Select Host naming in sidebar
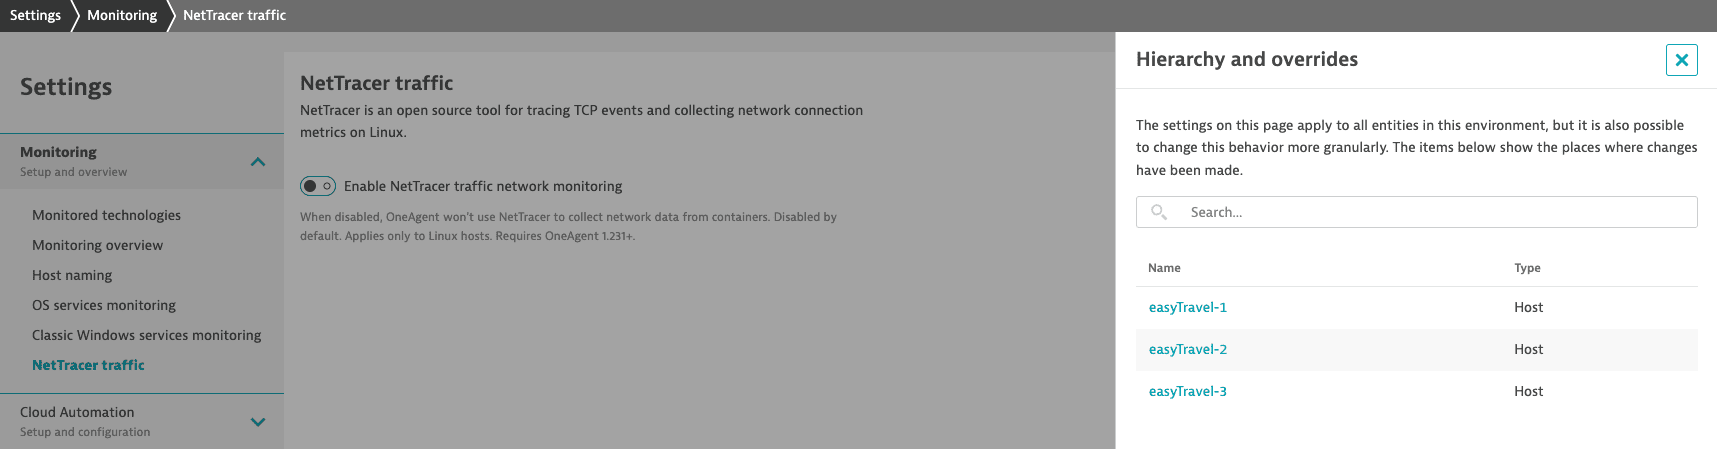The image size is (1717, 449). pyautogui.click(x=72, y=275)
